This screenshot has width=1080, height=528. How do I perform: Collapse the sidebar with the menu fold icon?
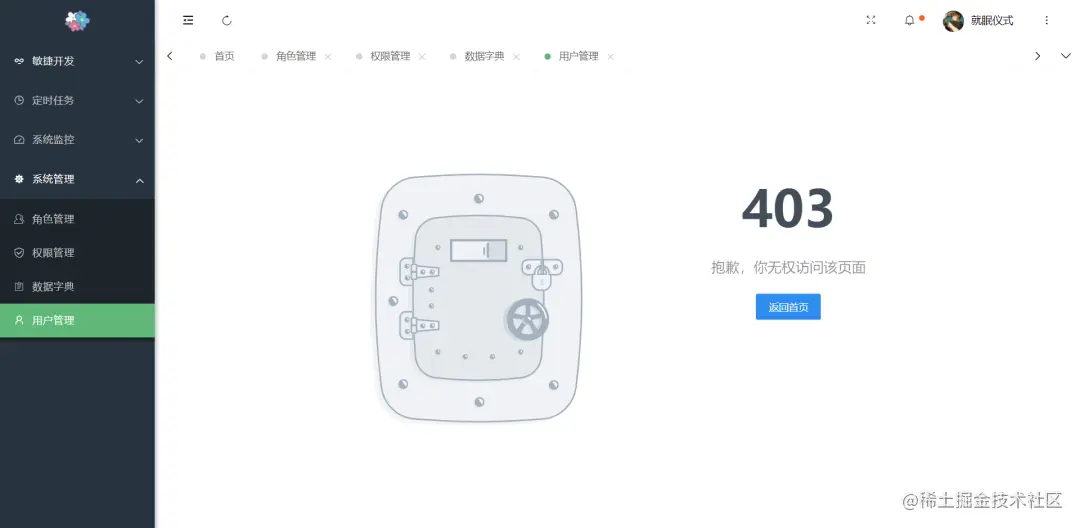point(188,21)
